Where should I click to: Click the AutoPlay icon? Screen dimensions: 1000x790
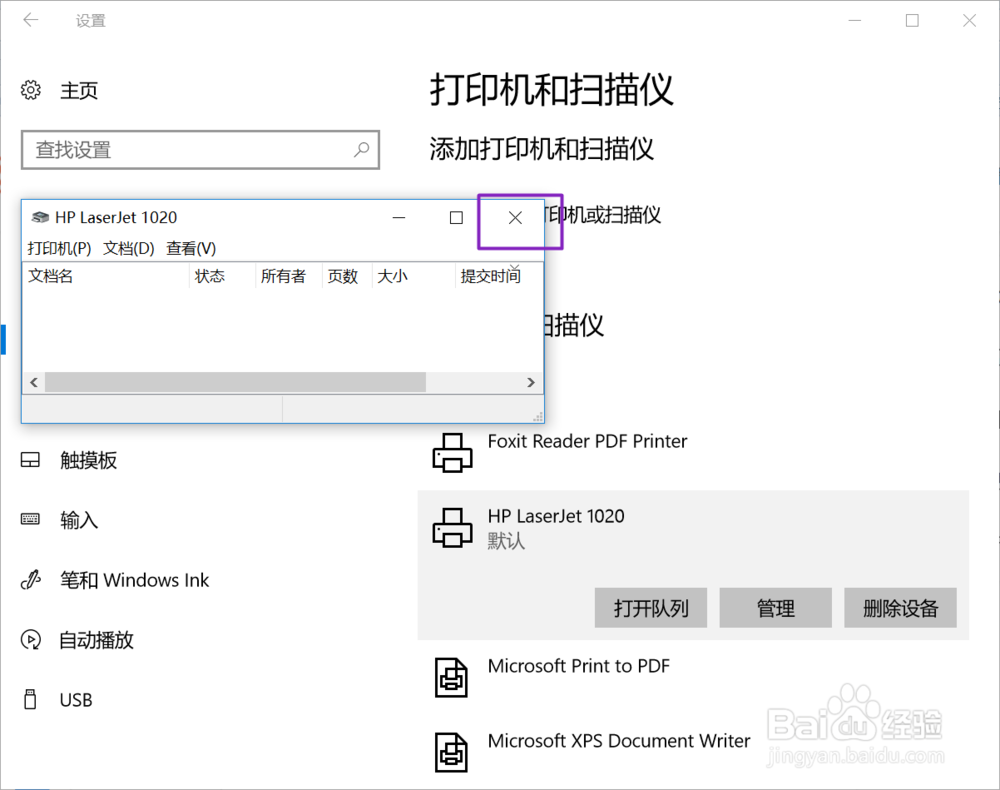point(31,640)
